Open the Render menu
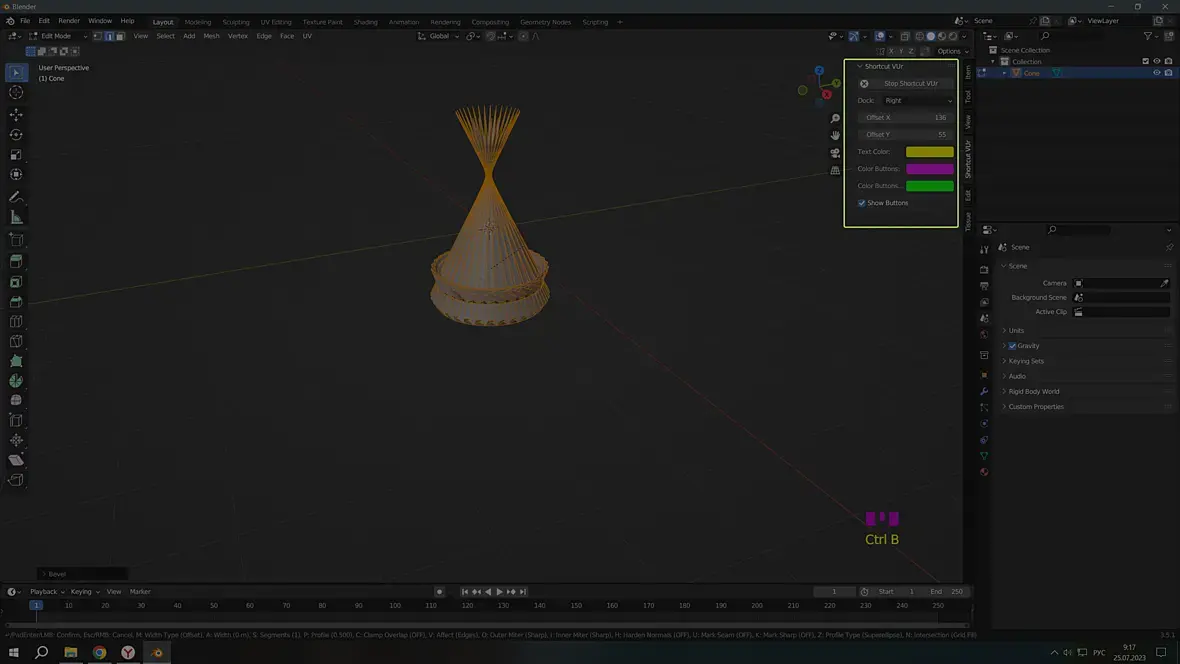1180x664 pixels. pos(68,21)
